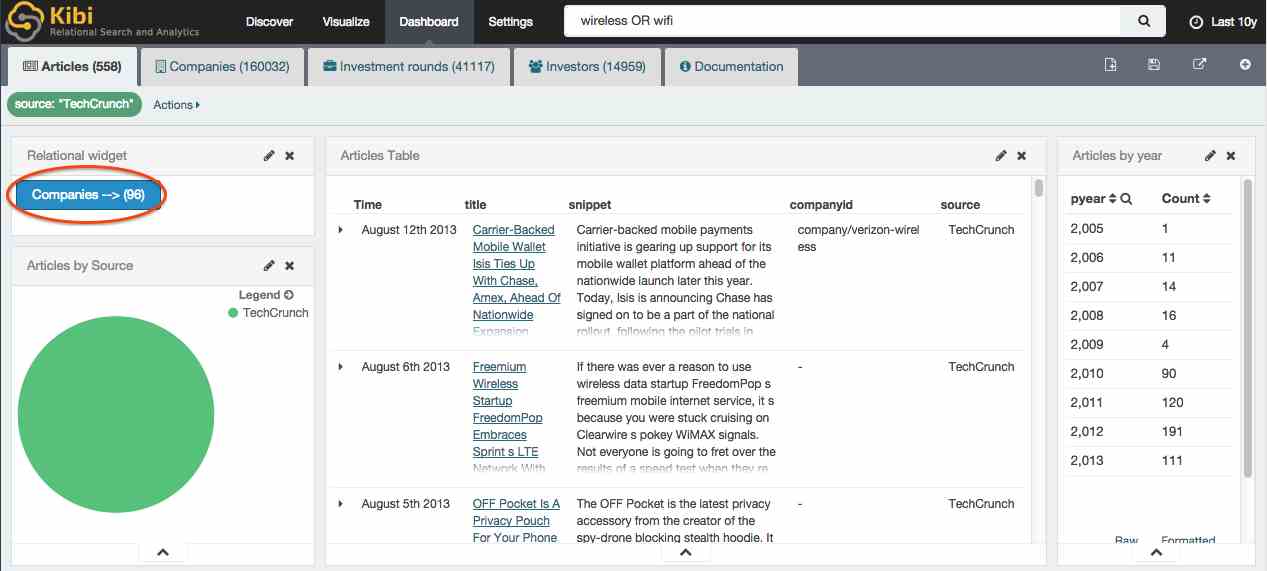Edit the Articles by year panel
The width and height of the screenshot is (1267, 571).
[1210, 156]
